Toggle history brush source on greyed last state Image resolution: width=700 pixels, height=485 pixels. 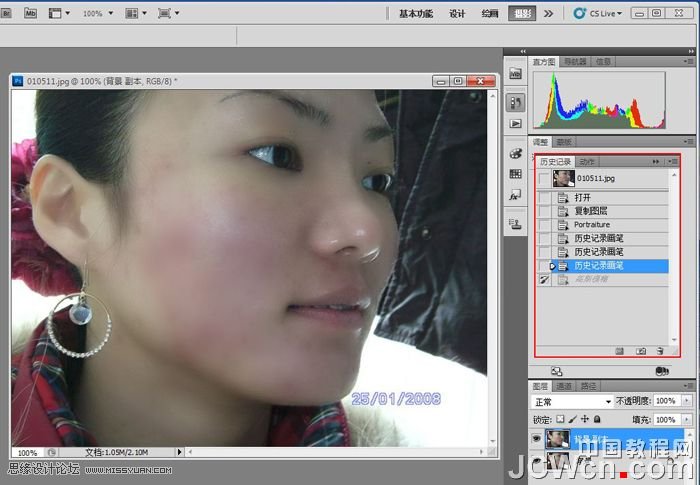tap(544, 280)
